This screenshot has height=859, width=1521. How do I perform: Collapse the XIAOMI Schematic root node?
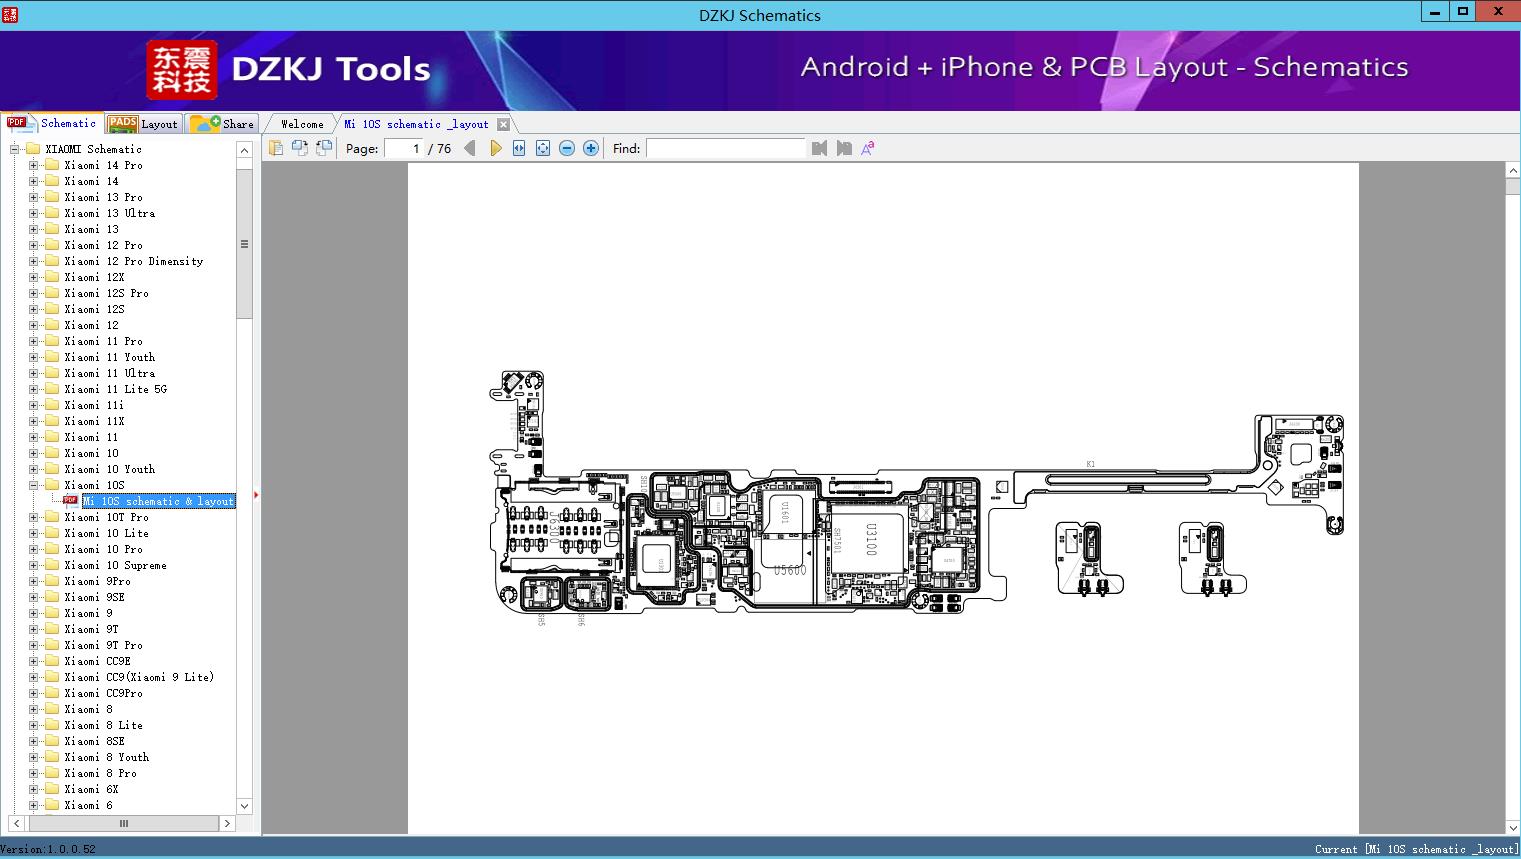pos(15,149)
